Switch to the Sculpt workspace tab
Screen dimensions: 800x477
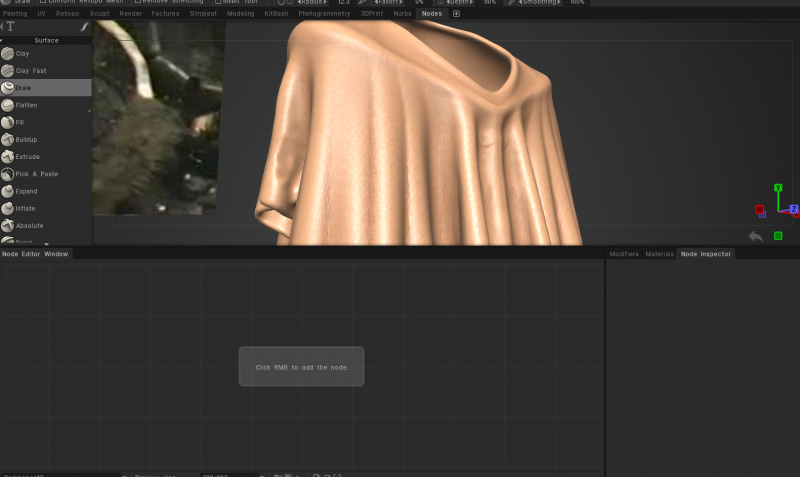pyautogui.click(x=99, y=14)
